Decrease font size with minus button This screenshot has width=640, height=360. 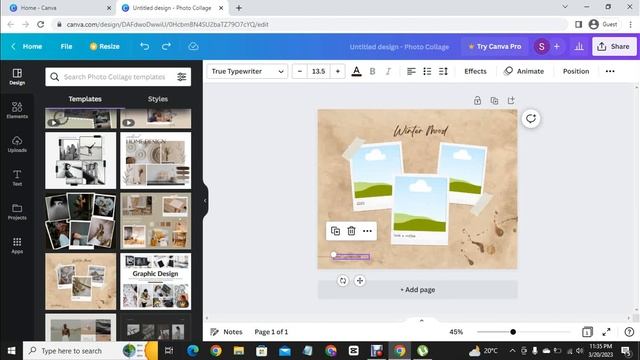pos(300,71)
